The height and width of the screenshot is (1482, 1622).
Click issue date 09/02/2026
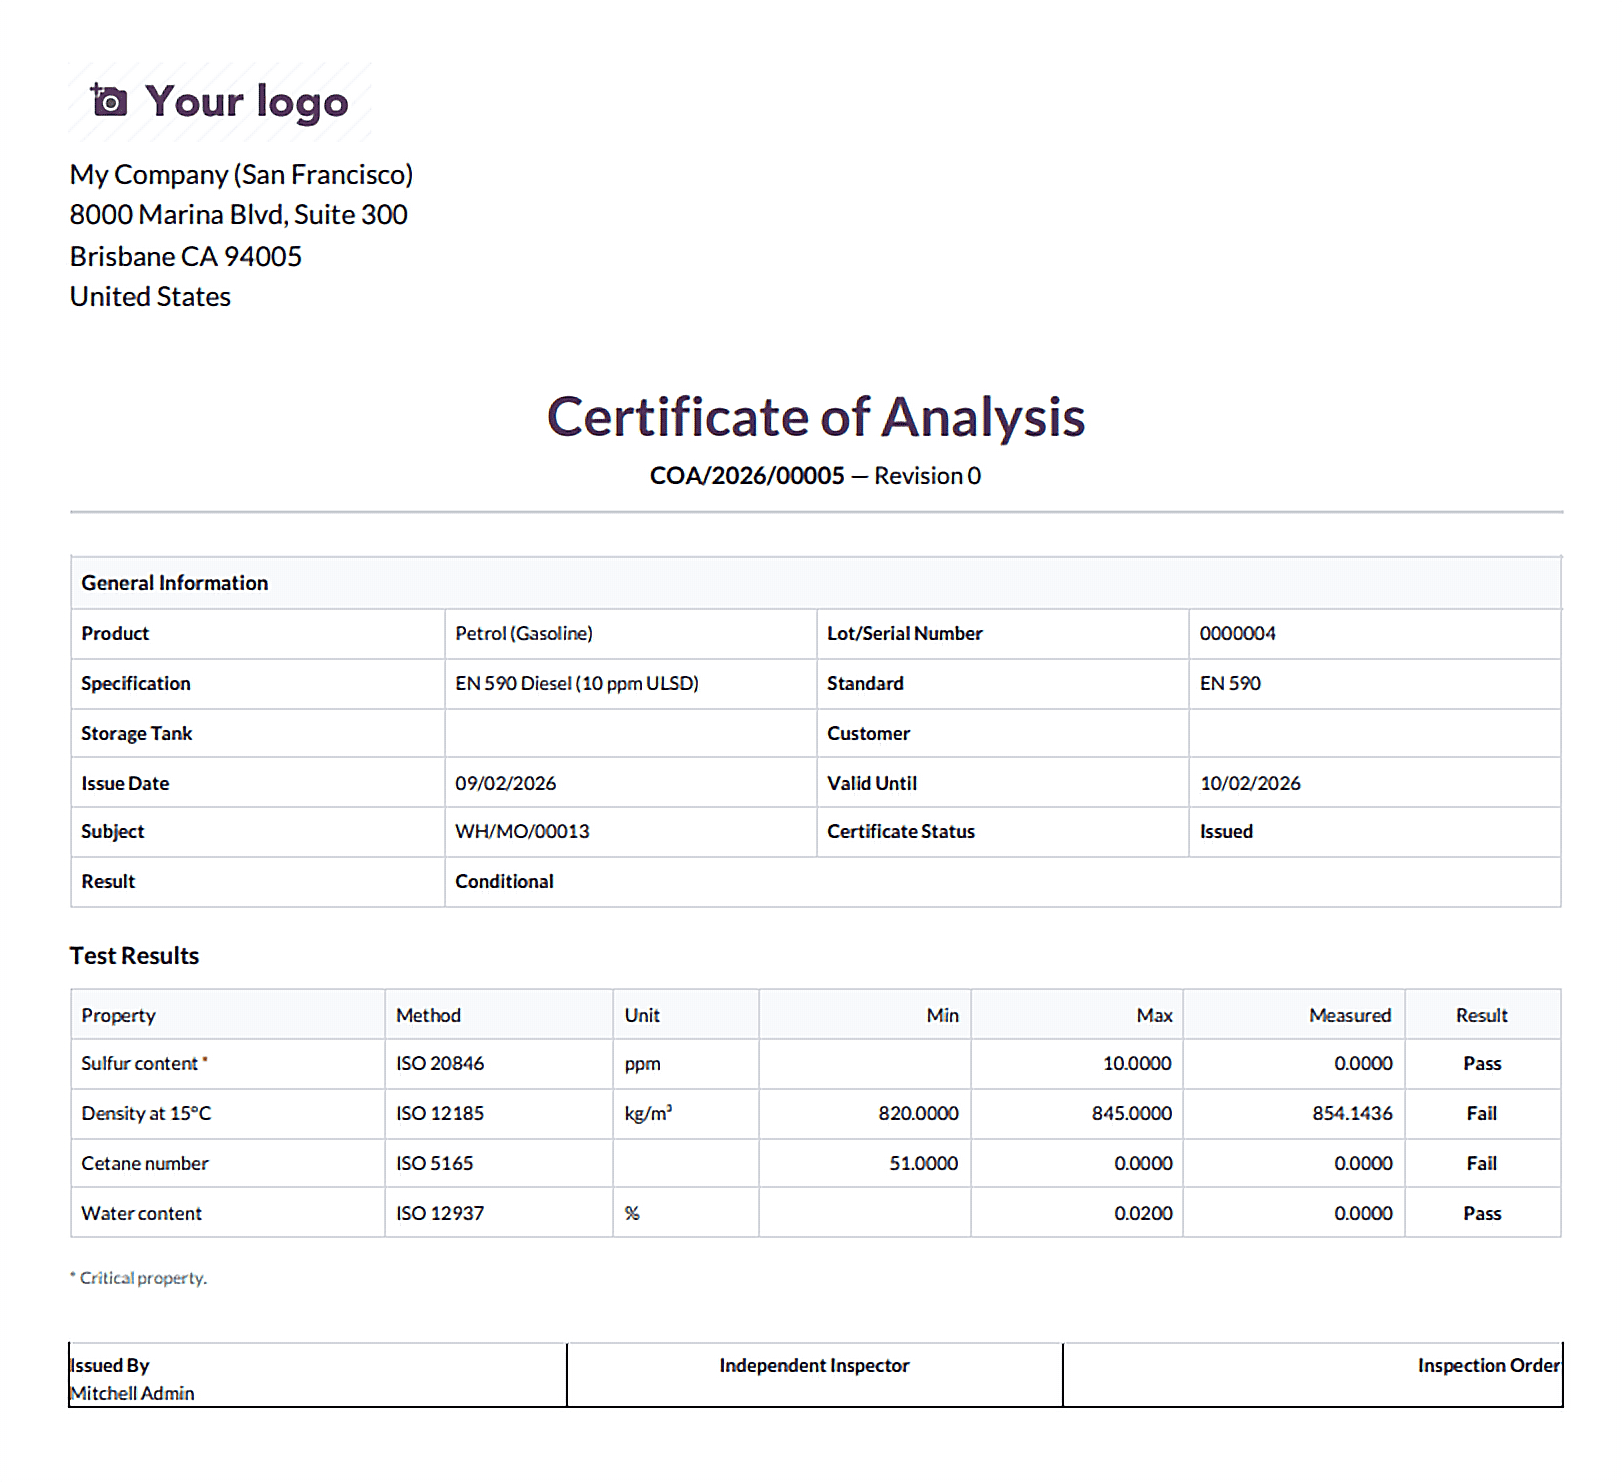tap(505, 783)
